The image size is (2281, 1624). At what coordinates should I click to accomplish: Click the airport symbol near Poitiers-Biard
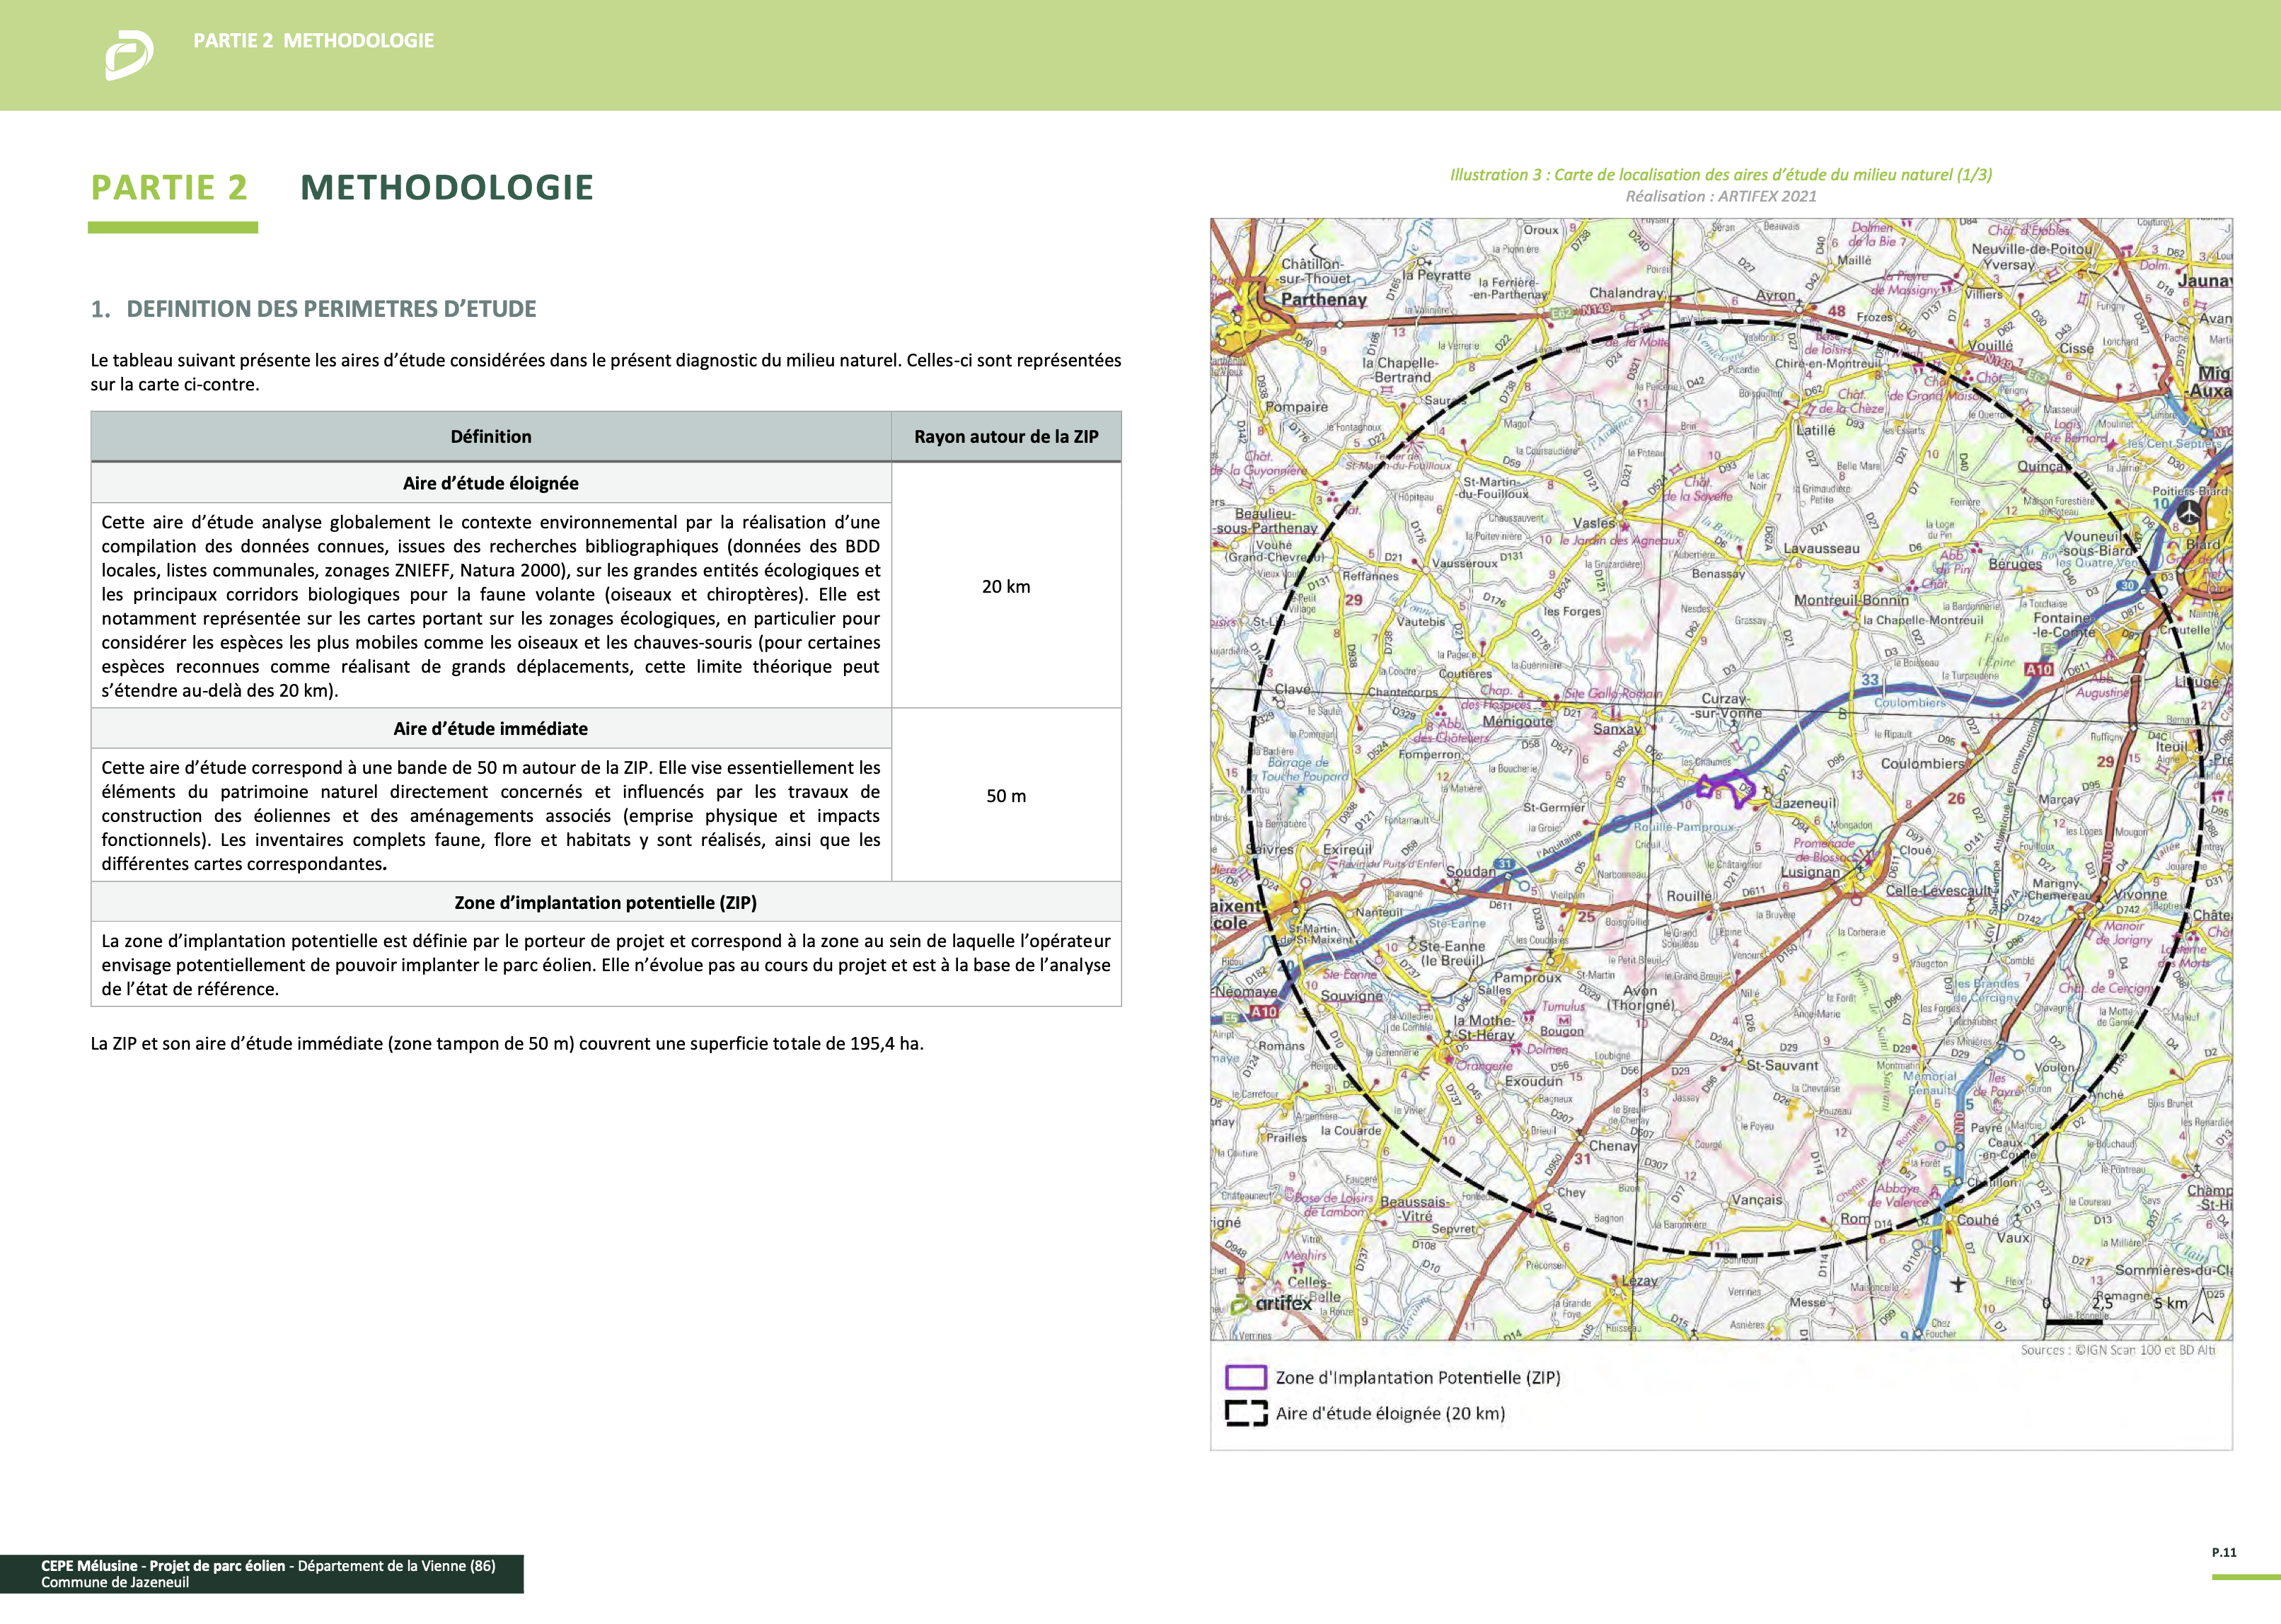pos(2189,513)
